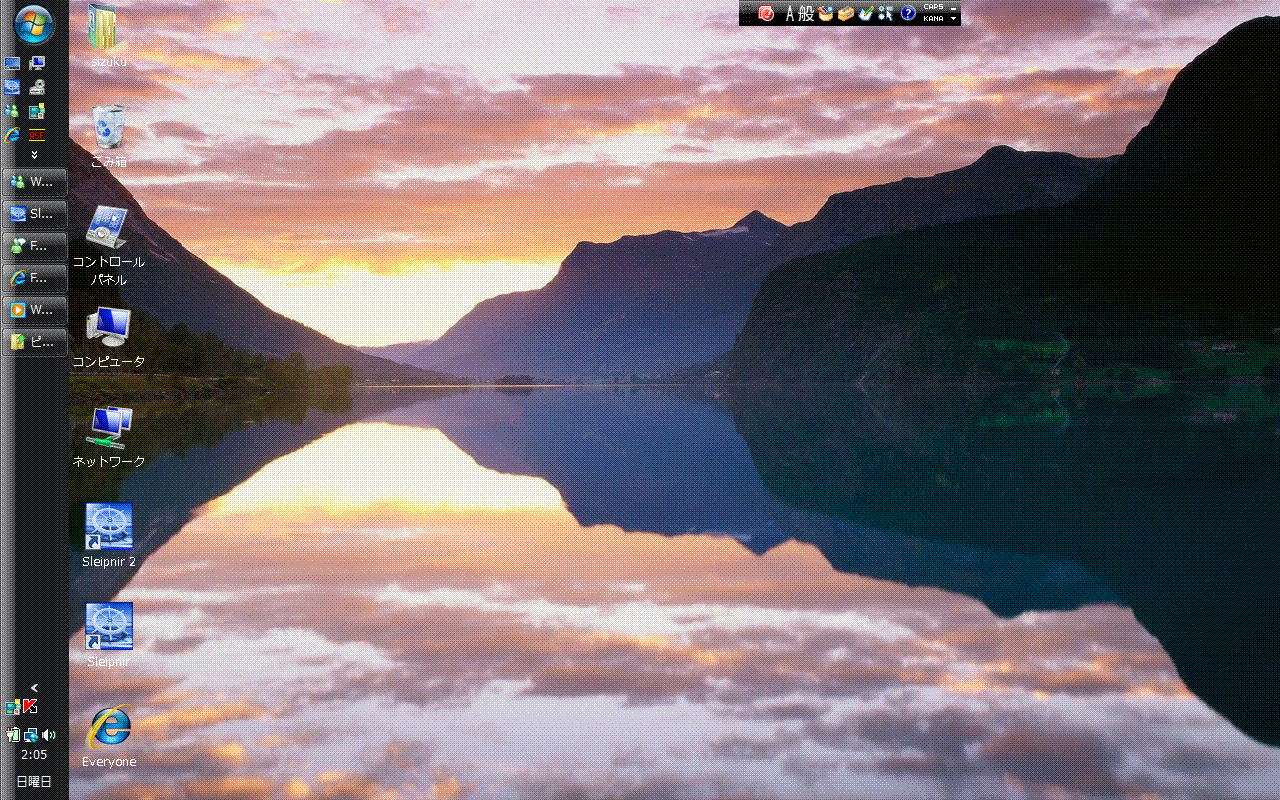Image resolution: width=1280 pixels, height=800 pixels.
Task: Click the red ASF quick launch icon
Action: pyautogui.click(x=37, y=135)
